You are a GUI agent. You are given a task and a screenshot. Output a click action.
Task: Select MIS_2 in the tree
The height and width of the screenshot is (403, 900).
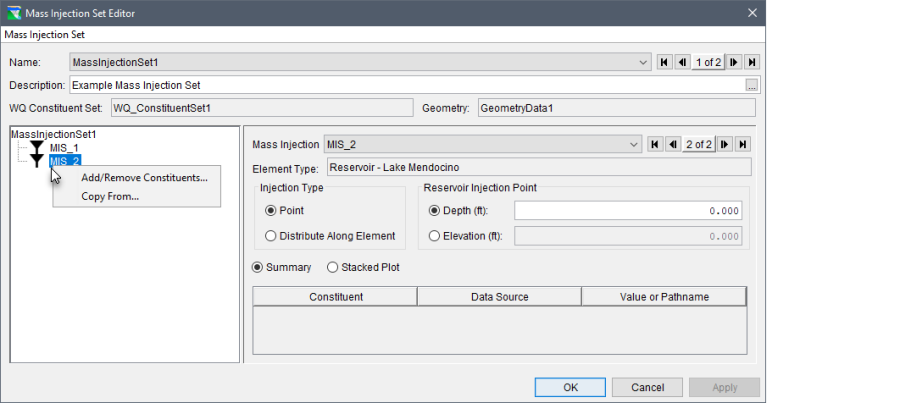[65, 161]
